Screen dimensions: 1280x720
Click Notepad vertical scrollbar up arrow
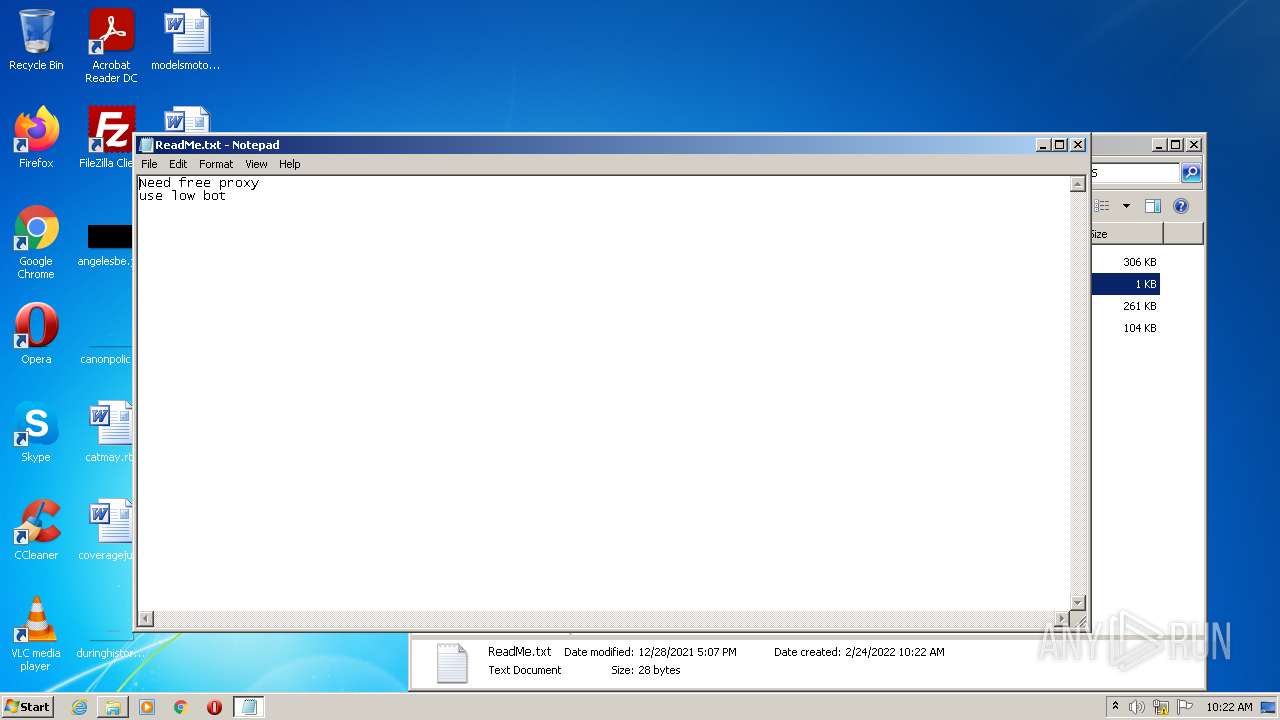1078,184
